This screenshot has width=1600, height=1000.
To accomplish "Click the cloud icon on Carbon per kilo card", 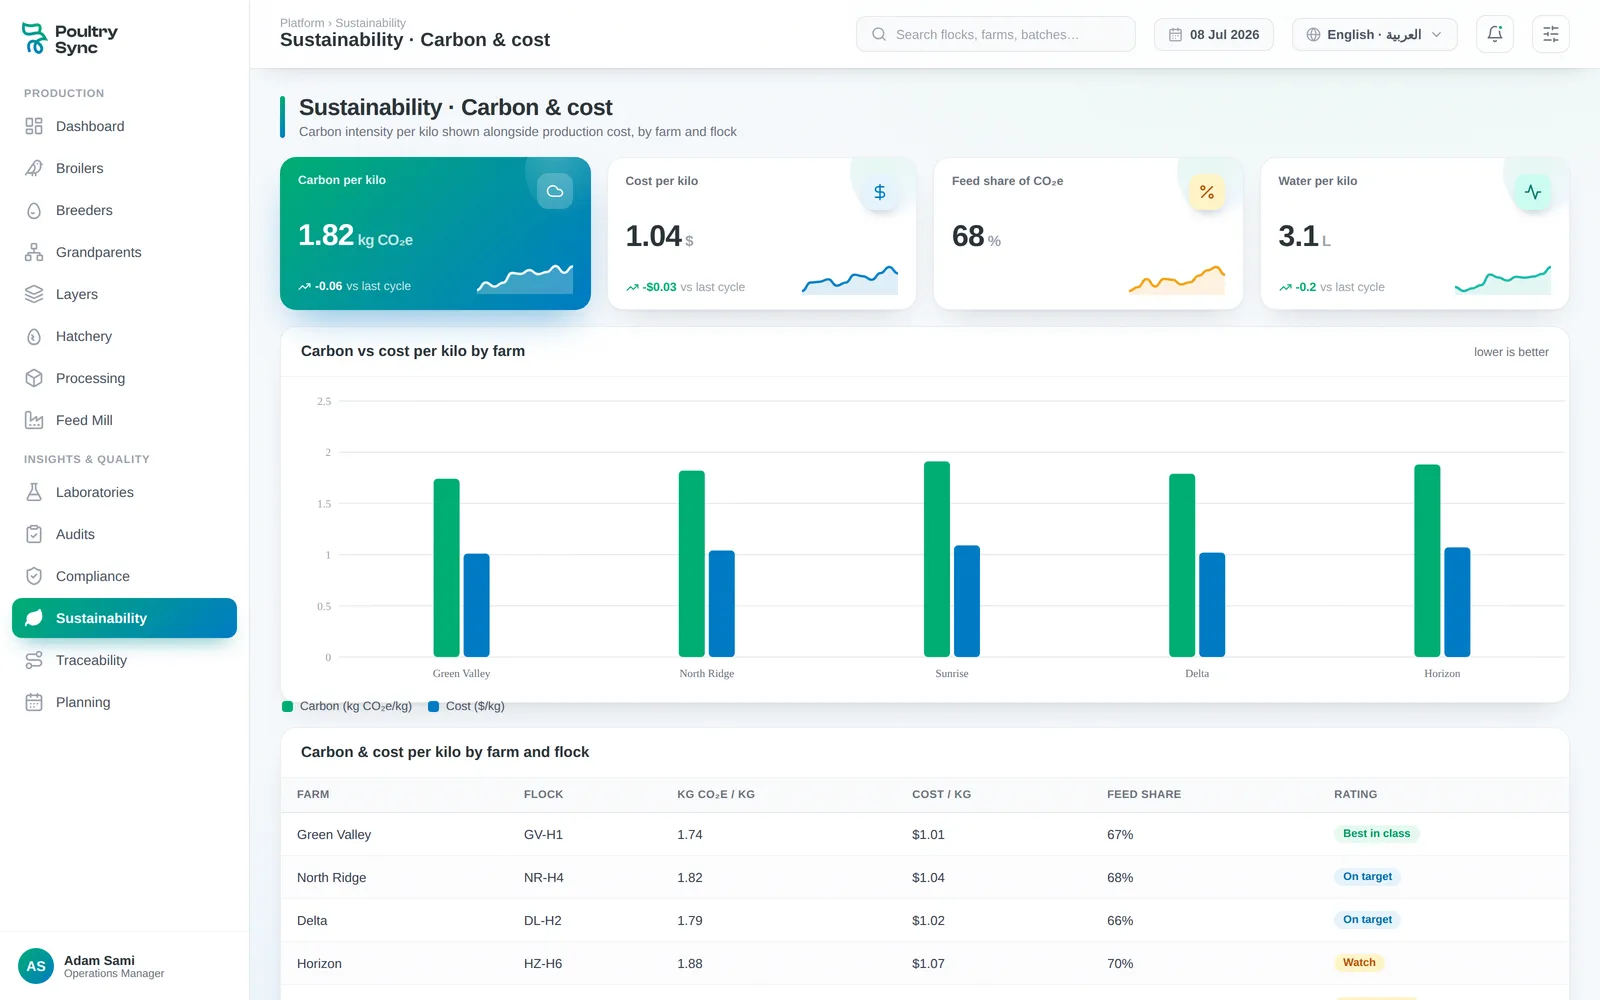I will 555,191.
